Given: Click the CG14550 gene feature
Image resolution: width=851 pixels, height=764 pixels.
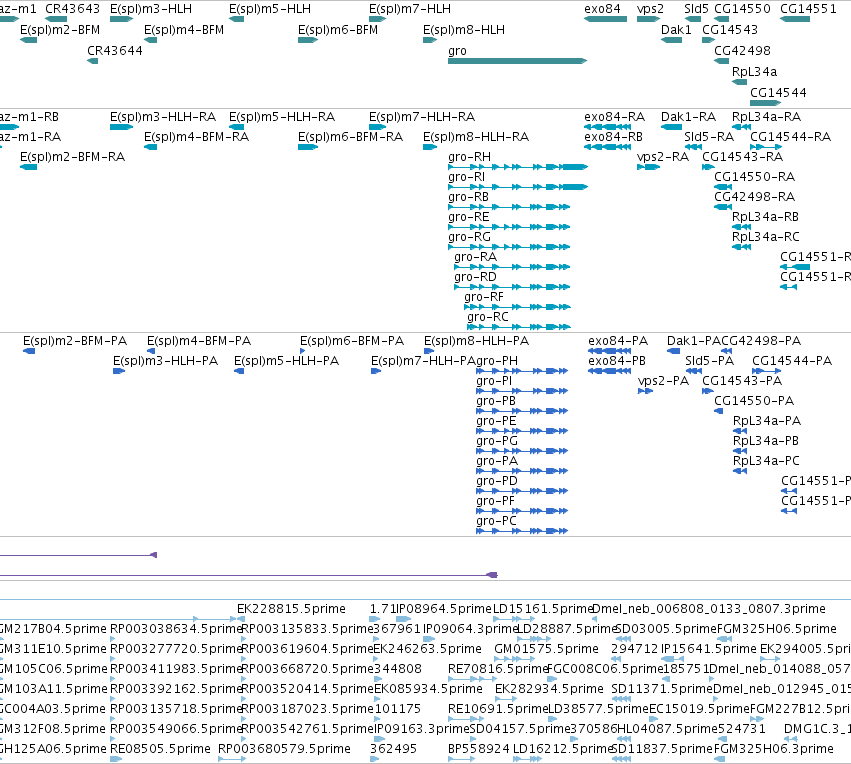Looking at the screenshot, I should click(723, 19).
